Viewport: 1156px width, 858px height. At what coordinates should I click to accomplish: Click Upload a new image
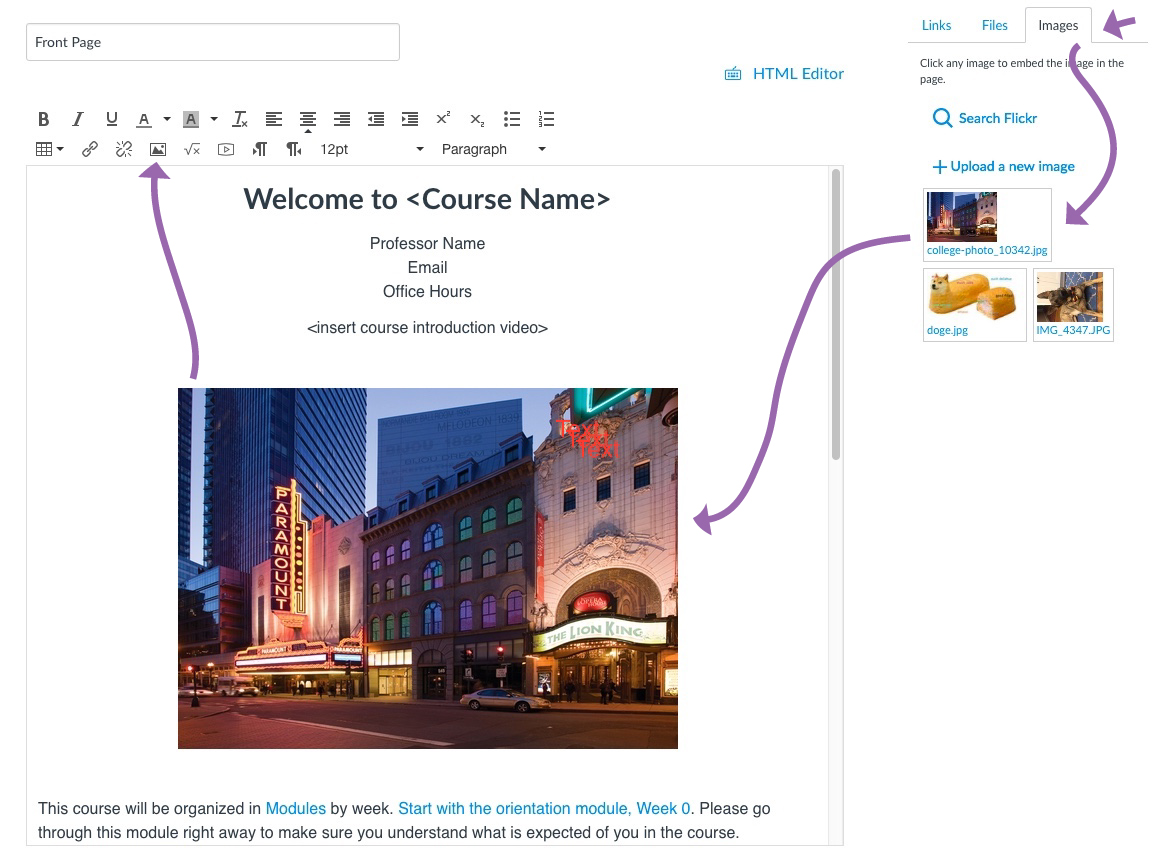coord(1003,167)
